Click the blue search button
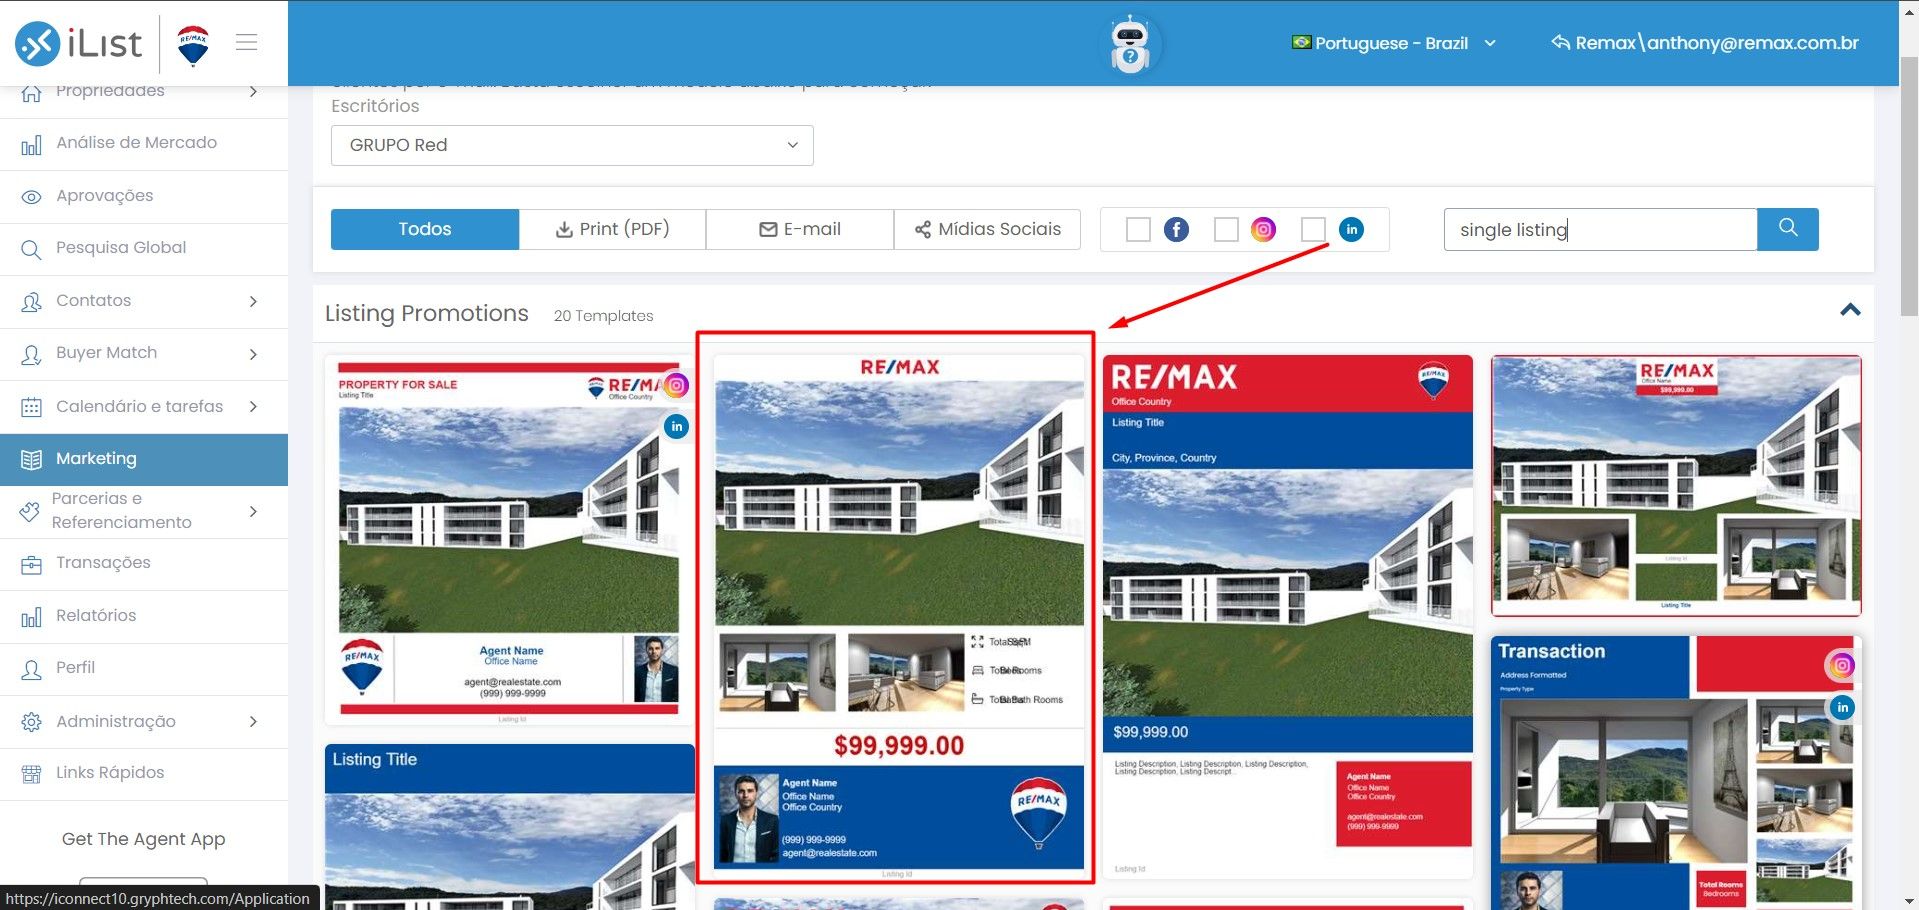 pyautogui.click(x=1788, y=229)
